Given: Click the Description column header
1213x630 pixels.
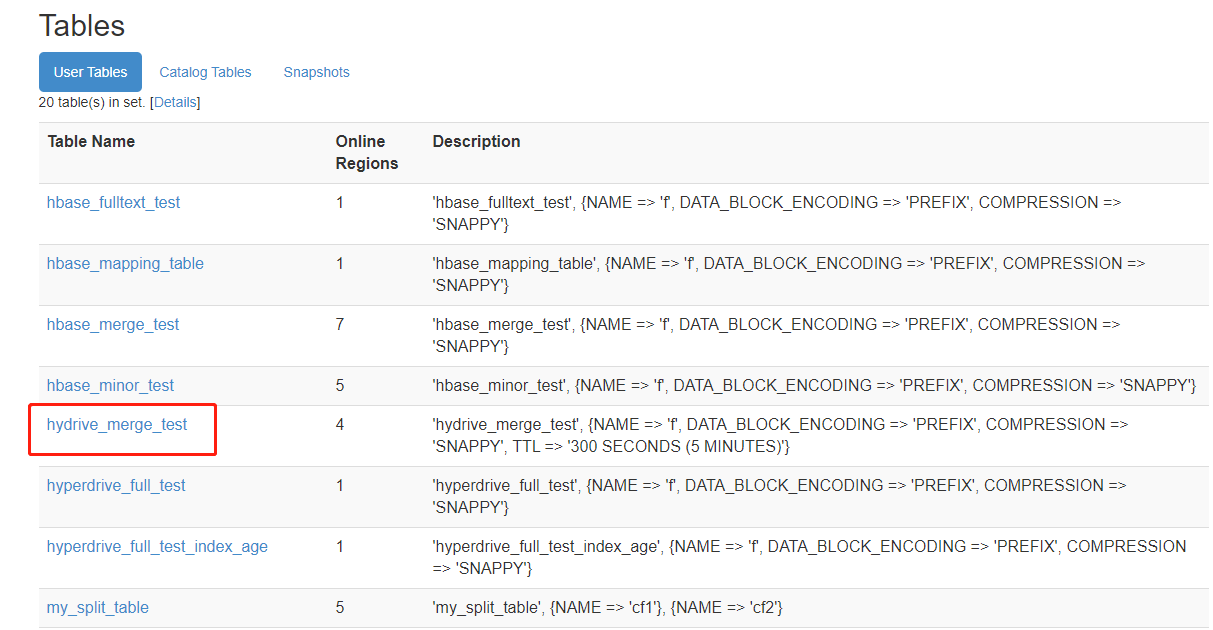Looking at the screenshot, I should click(476, 141).
